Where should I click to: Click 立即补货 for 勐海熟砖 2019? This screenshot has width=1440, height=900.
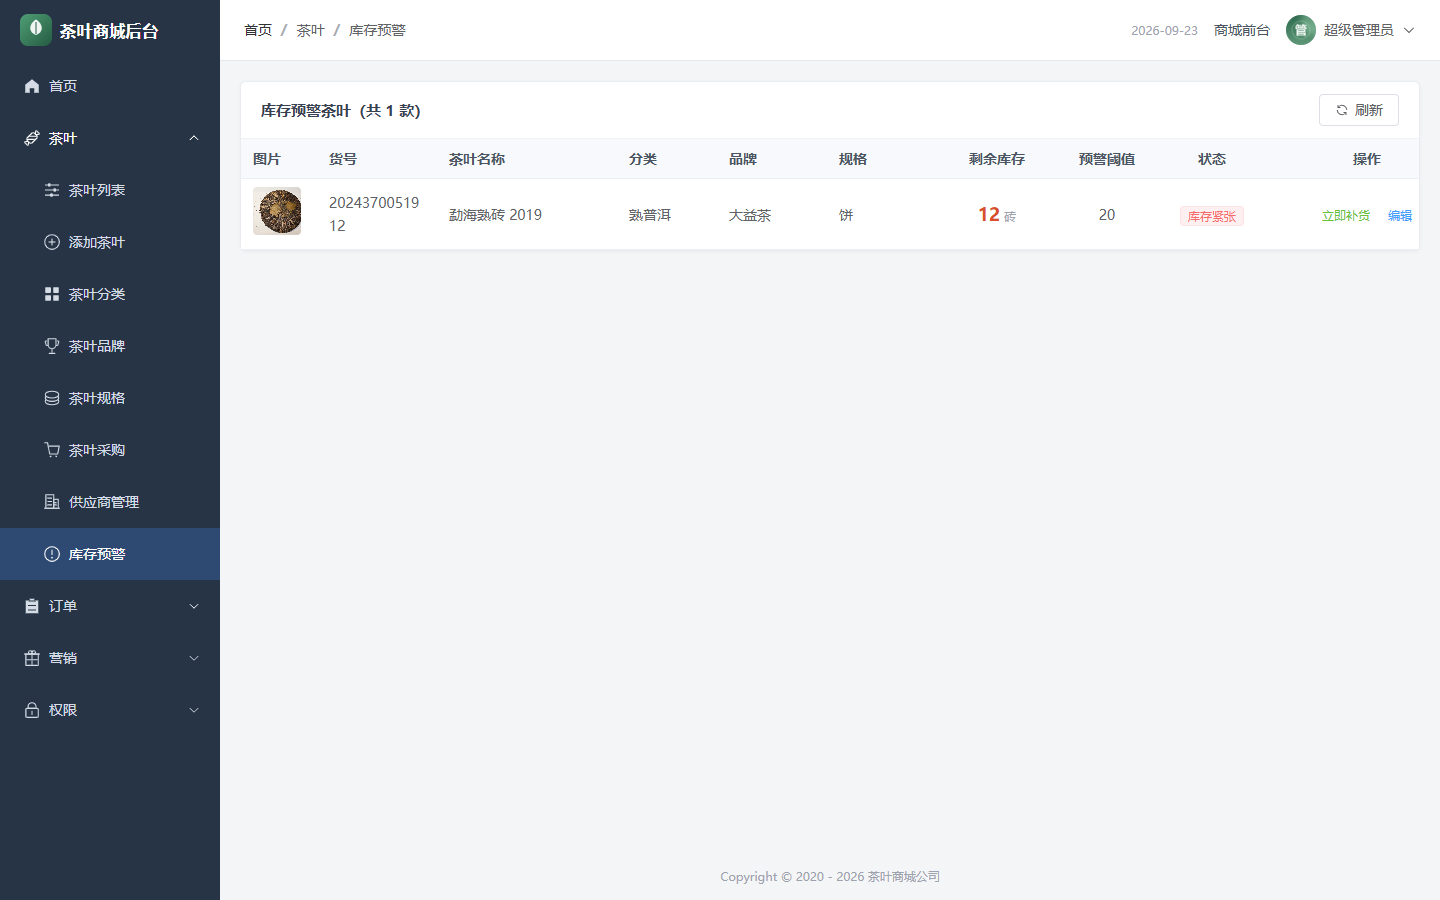pyautogui.click(x=1346, y=216)
